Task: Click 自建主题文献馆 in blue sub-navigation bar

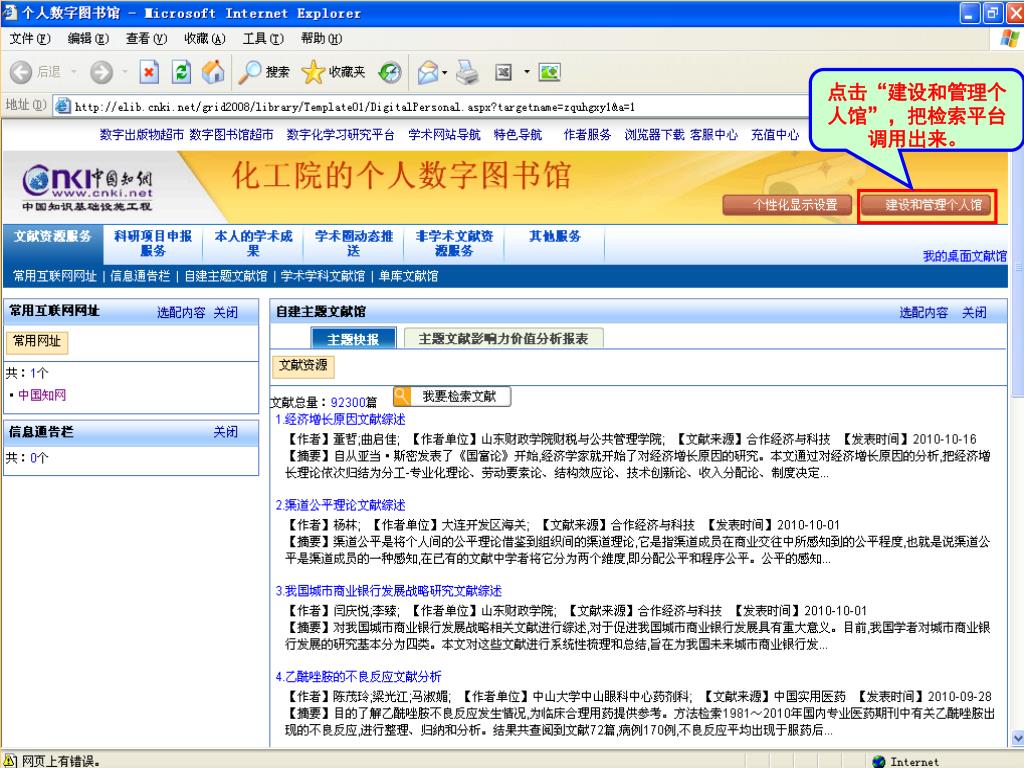Action: (226, 276)
